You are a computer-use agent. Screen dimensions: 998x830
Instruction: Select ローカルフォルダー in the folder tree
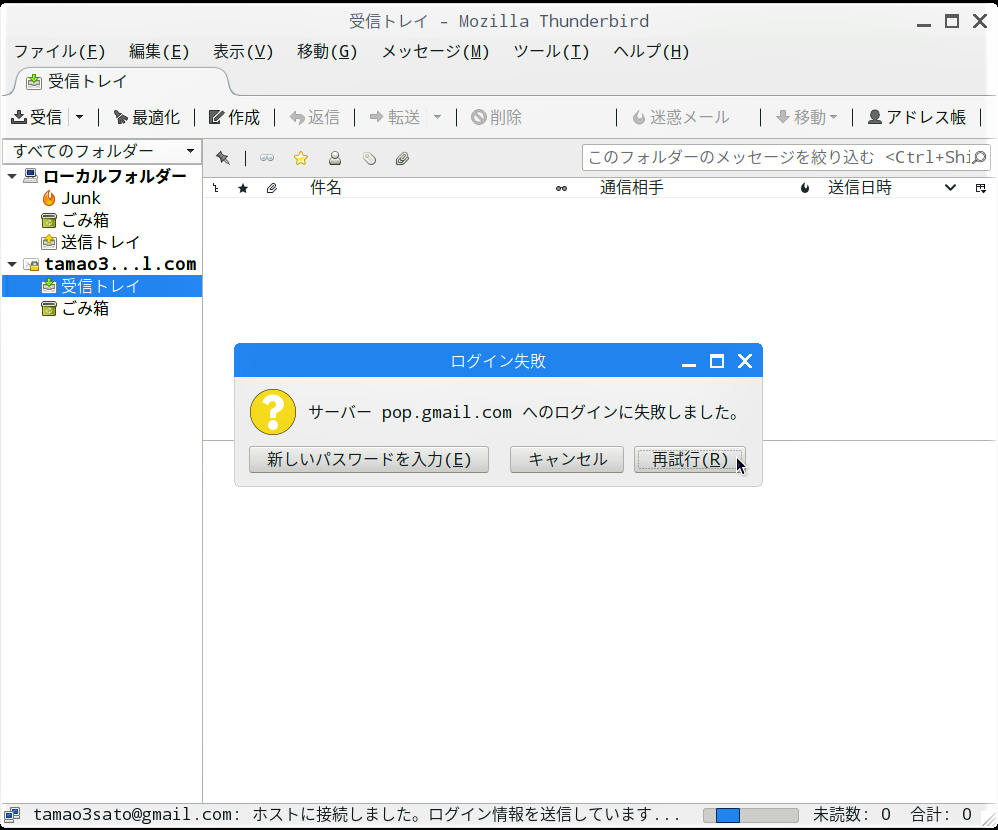pyautogui.click(x=115, y=176)
